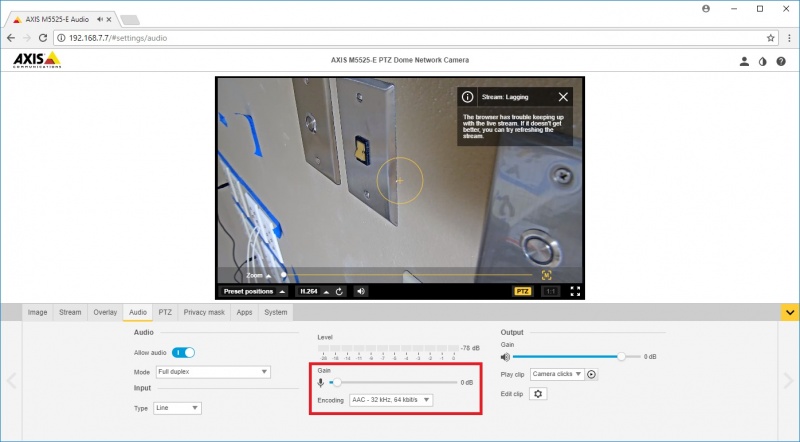Open Edit clip gear settings
This screenshot has width=800, height=442.
click(x=538, y=394)
